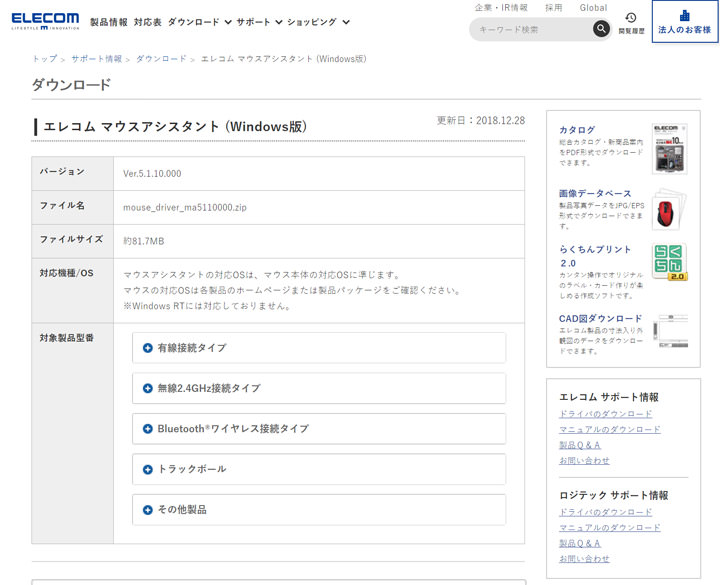Open the ショッピング dropdown menu
The height and width of the screenshot is (585, 720).
pyautogui.click(x=318, y=22)
